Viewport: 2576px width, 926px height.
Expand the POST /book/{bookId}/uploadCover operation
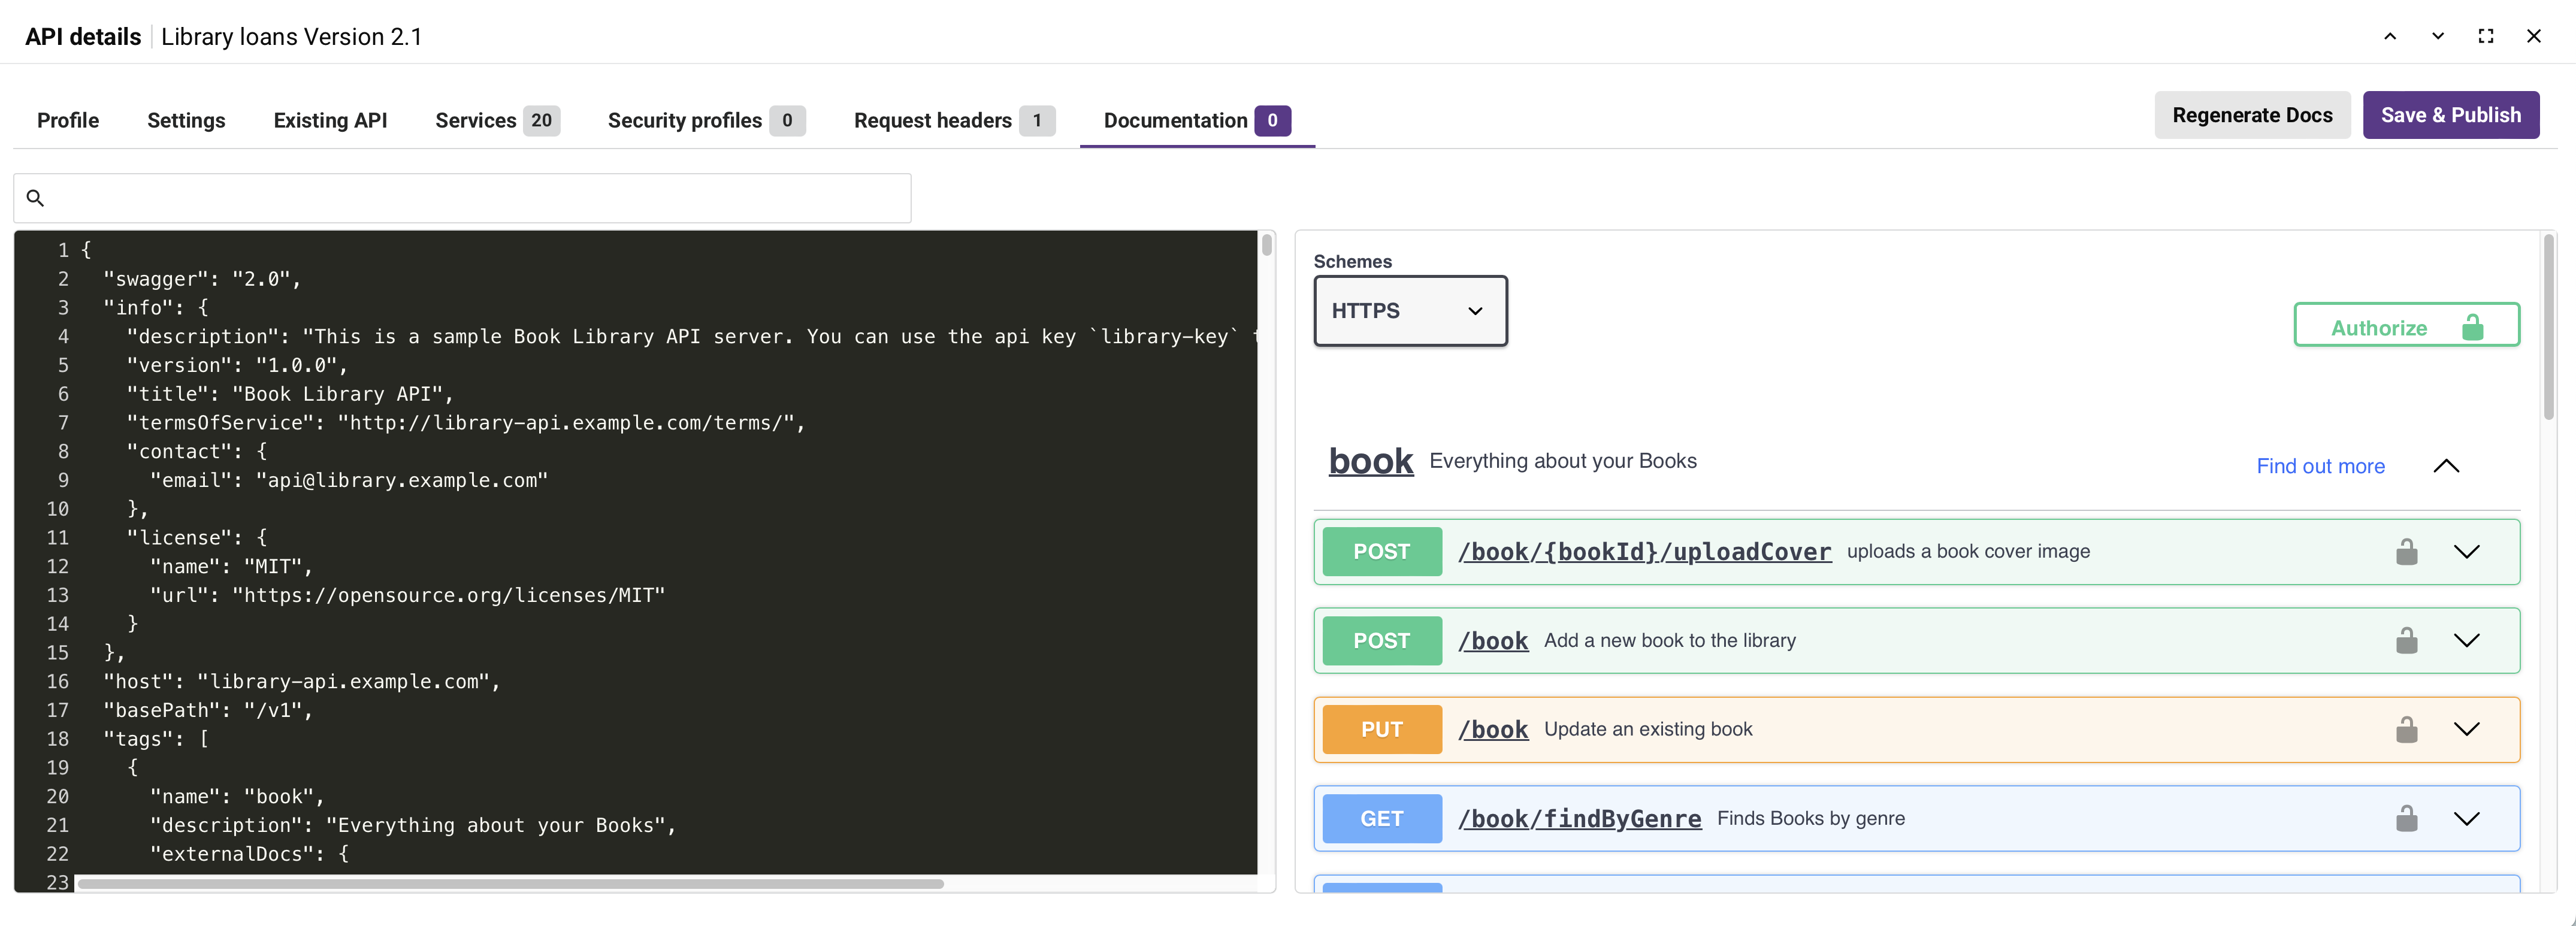point(2467,552)
